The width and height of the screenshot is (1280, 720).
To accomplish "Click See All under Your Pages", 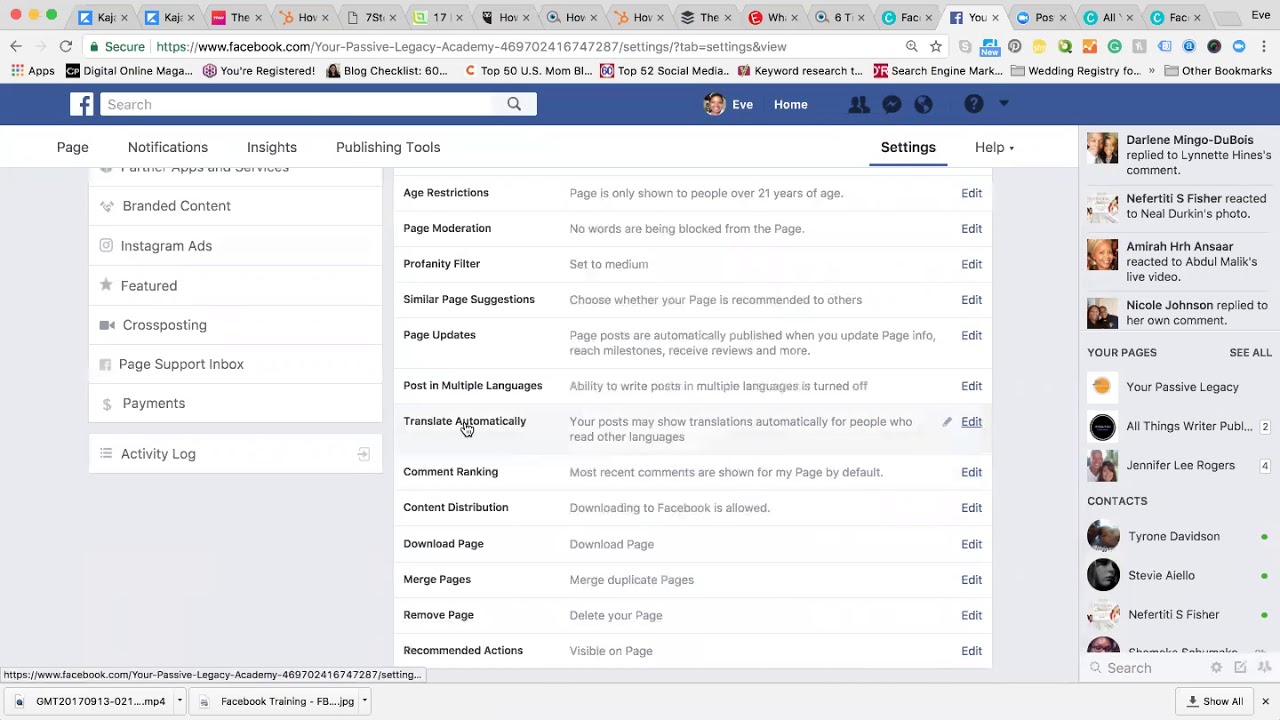I will (x=1250, y=353).
